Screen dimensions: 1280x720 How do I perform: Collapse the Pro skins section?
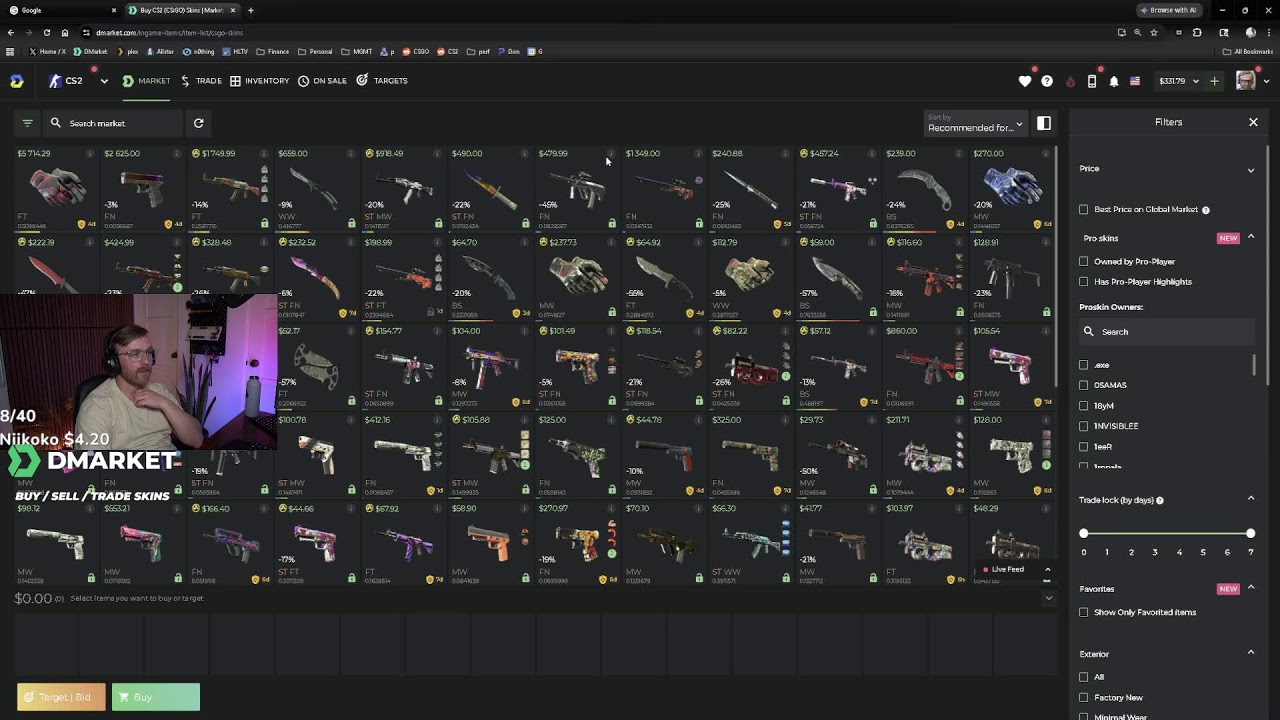[x=1251, y=238]
